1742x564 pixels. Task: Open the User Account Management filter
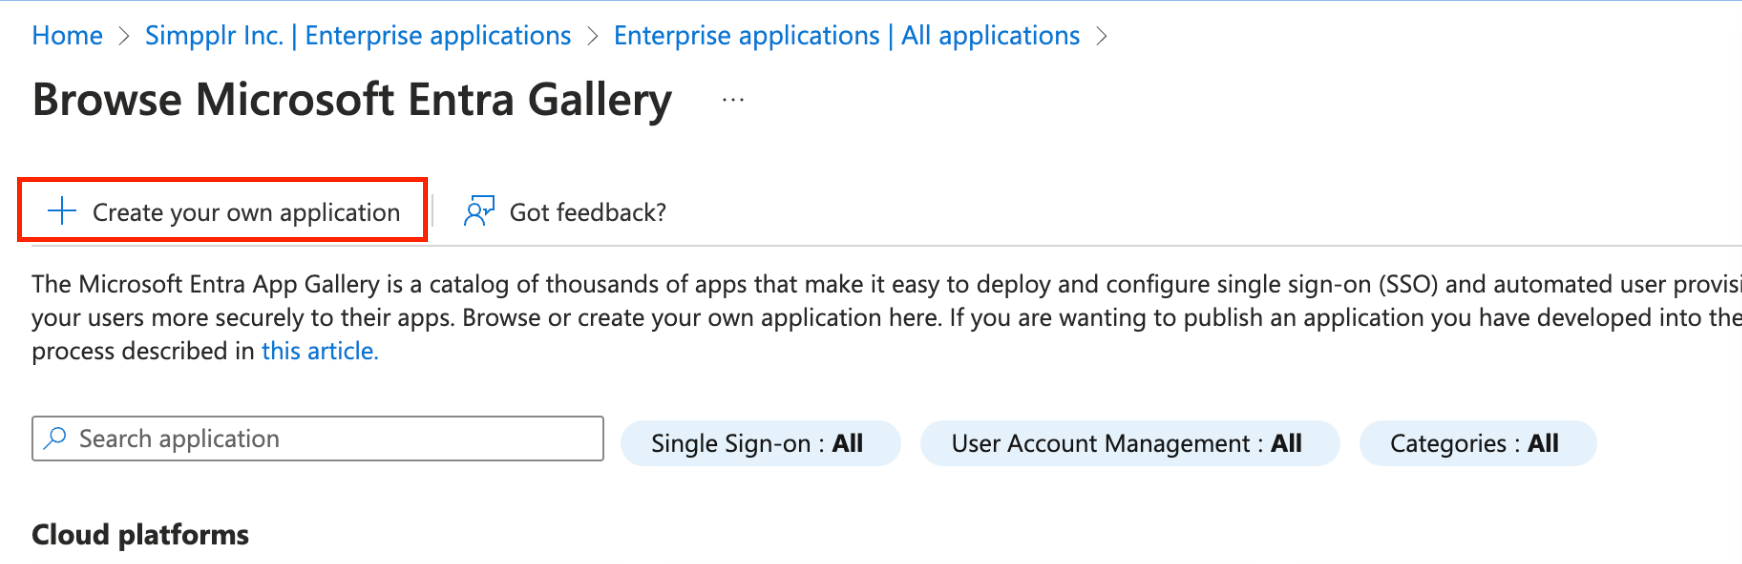pyautogui.click(x=1128, y=443)
